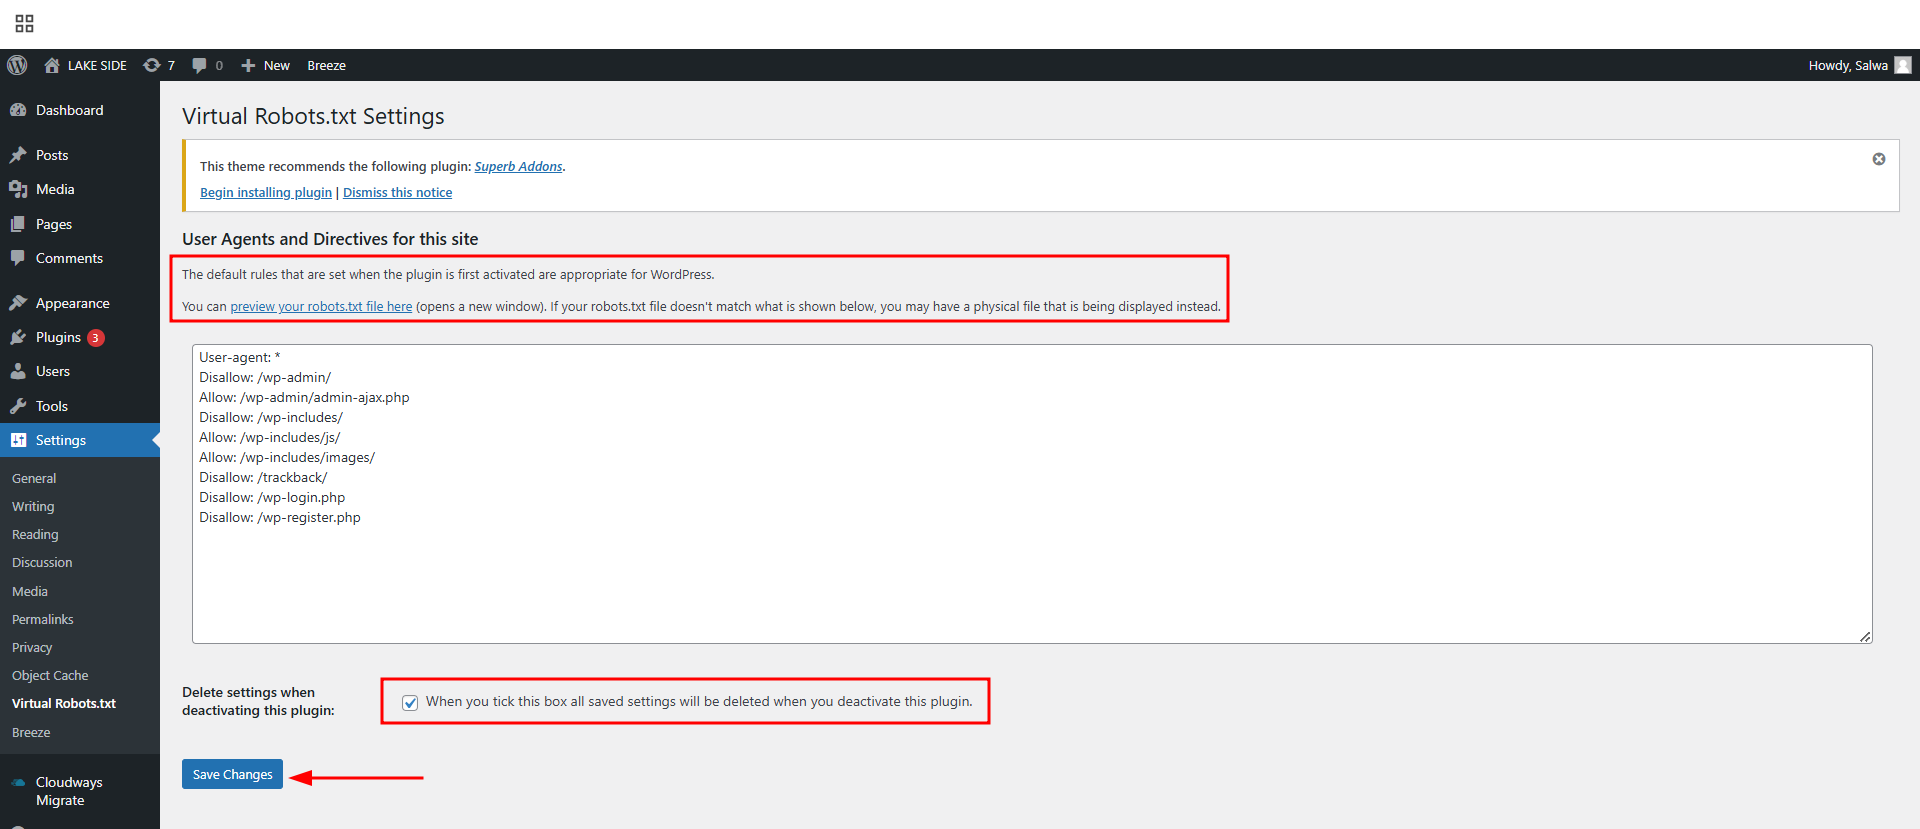Click the Settings menu label
This screenshot has height=829, width=1920.
tap(61, 440)
